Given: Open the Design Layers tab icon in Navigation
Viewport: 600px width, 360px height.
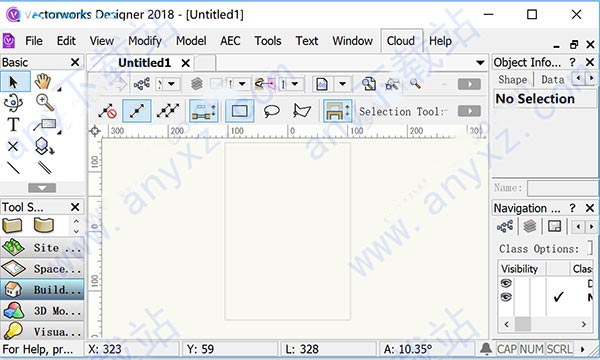Looking at the screenshot, I should coord(530,226).
